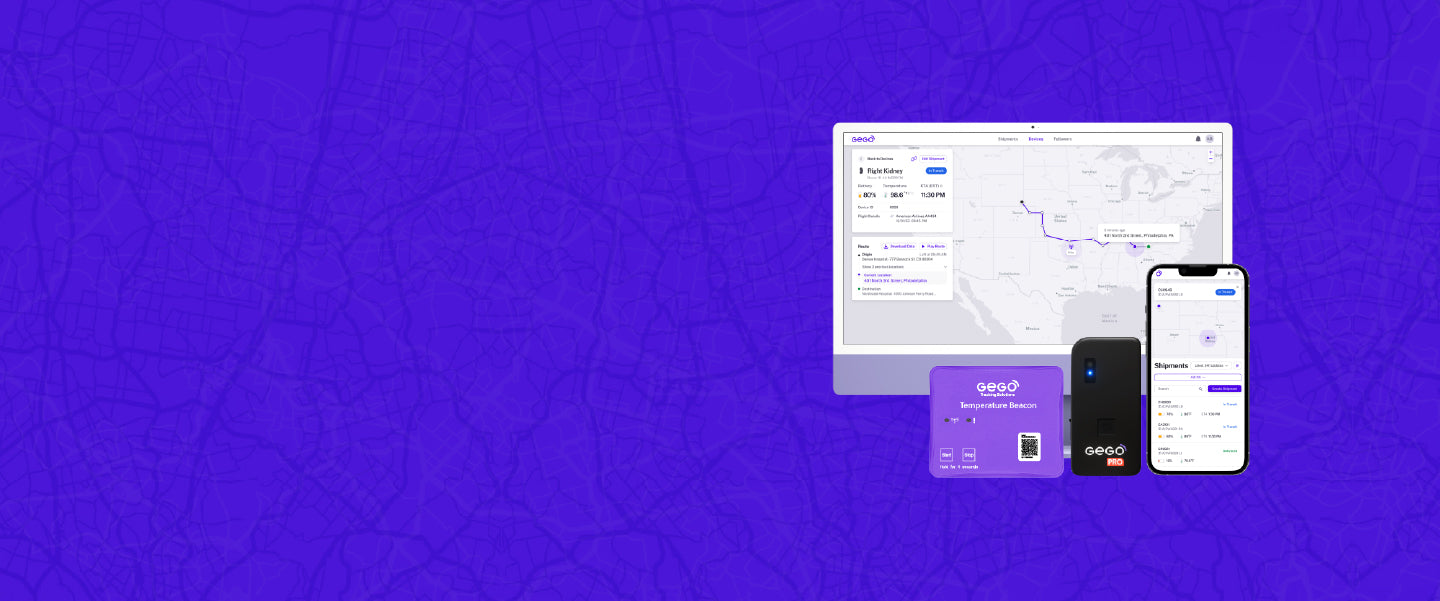This screenshot has width=1440, height=601.
Task: Click the link icon next to Edit Shipment
Action: tap(913, 158)
